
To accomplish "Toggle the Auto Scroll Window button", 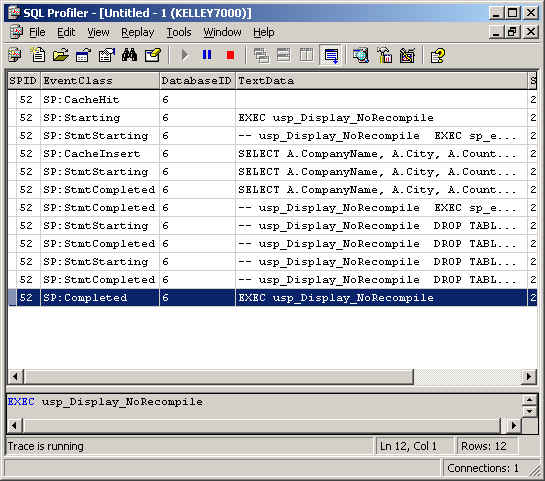I will [331, 55].
